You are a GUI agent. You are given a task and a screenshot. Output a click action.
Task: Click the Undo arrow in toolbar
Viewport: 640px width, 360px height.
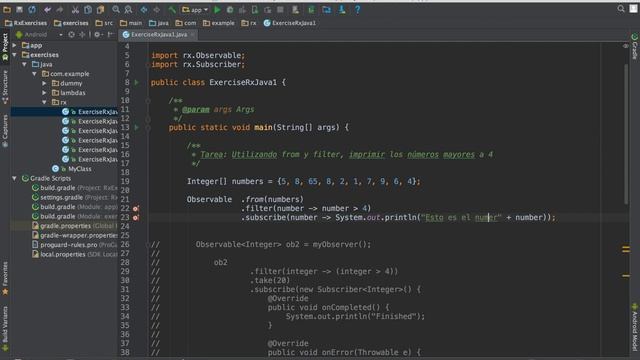47,9
